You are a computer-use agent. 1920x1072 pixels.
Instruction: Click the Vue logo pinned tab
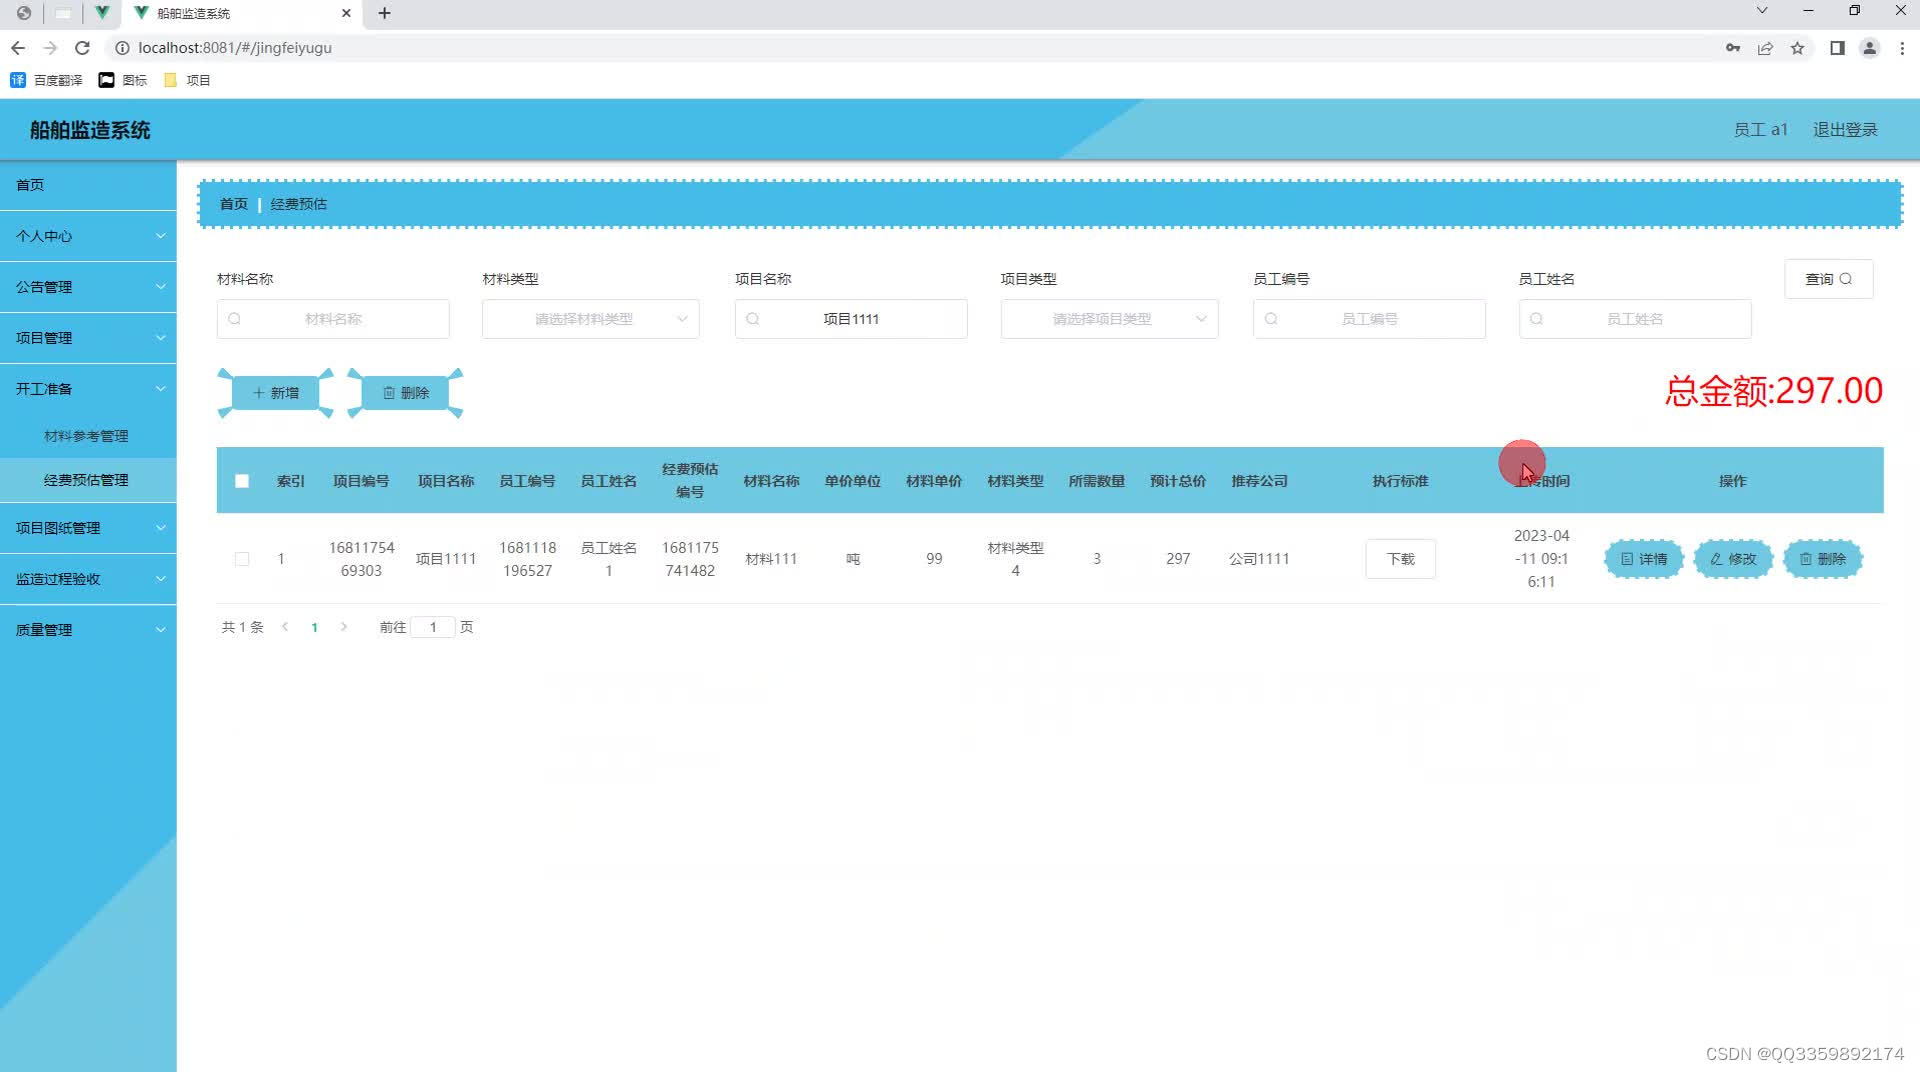coord(102,13)
